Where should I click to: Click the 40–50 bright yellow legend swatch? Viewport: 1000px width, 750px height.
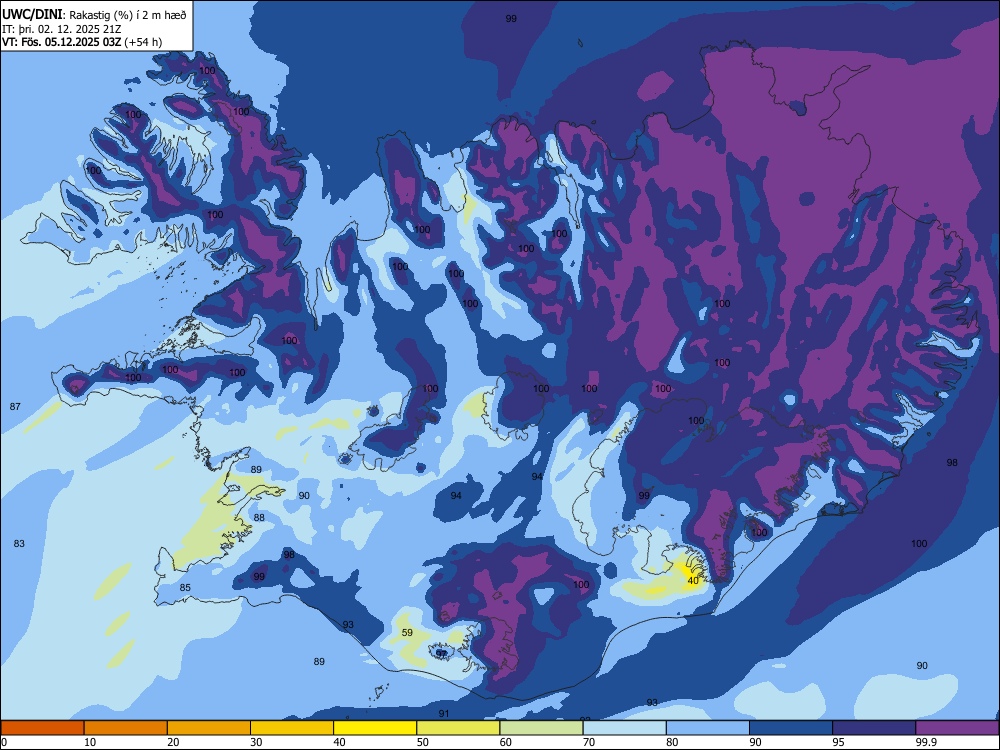[375, 728]
